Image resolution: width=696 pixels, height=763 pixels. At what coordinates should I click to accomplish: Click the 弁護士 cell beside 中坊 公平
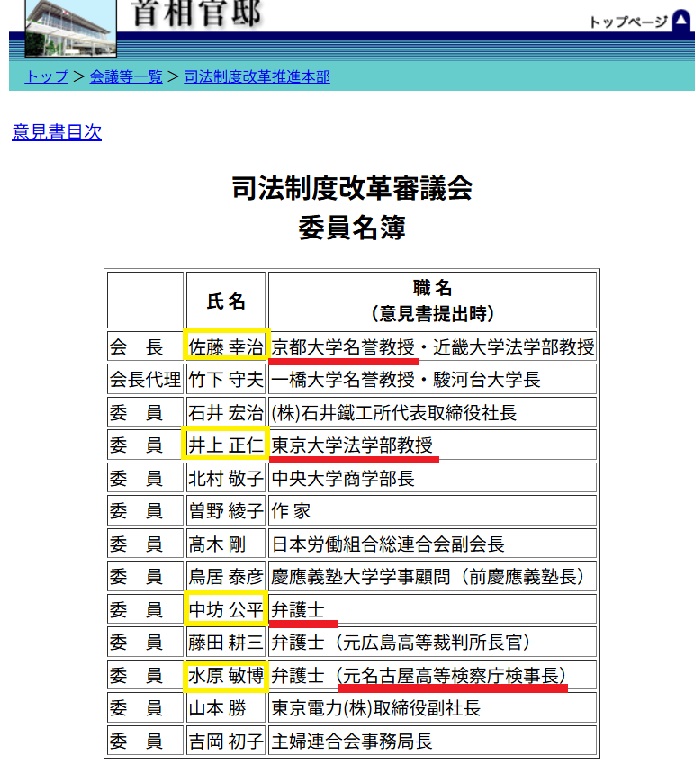(432, 609)
